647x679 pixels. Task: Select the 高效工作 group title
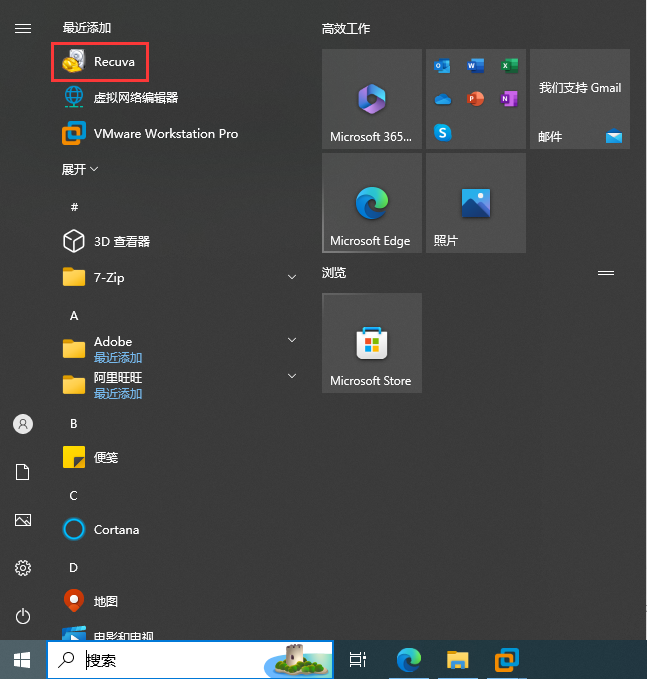coord(346,29)
